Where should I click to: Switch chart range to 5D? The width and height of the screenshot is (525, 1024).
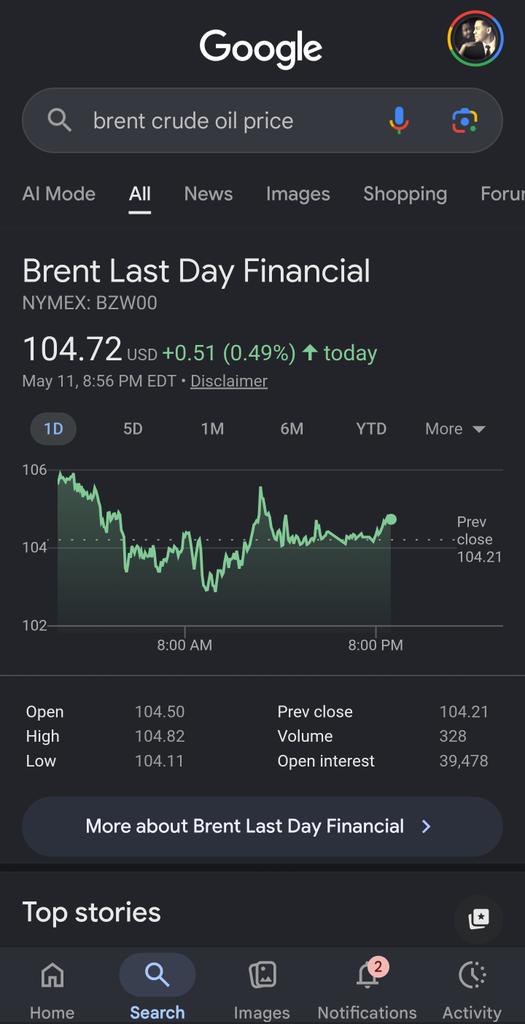pos(133,429)
